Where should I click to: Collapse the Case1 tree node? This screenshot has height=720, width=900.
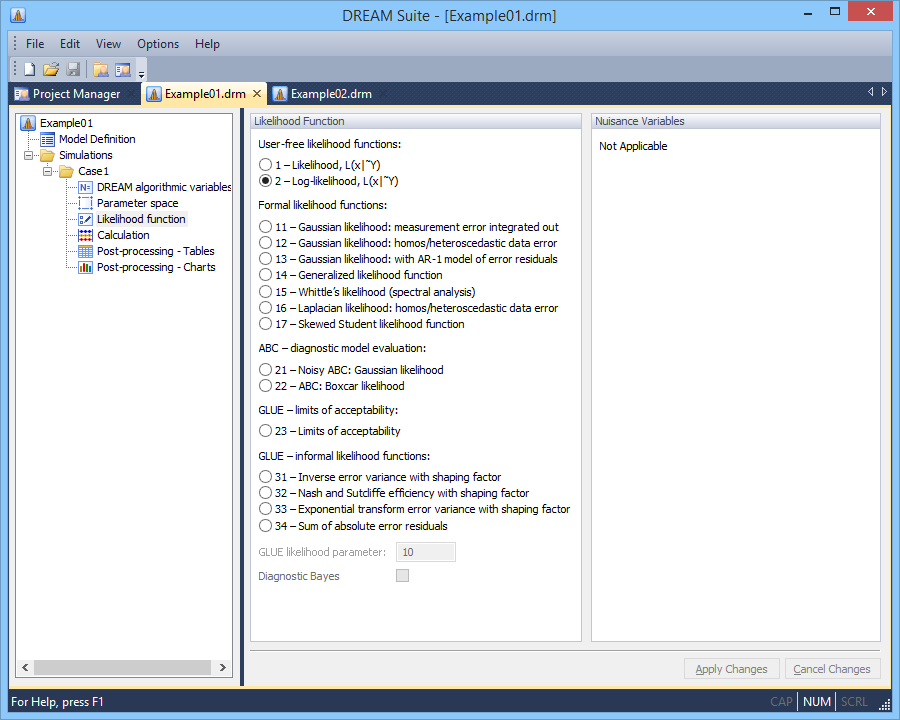(48, 172)
